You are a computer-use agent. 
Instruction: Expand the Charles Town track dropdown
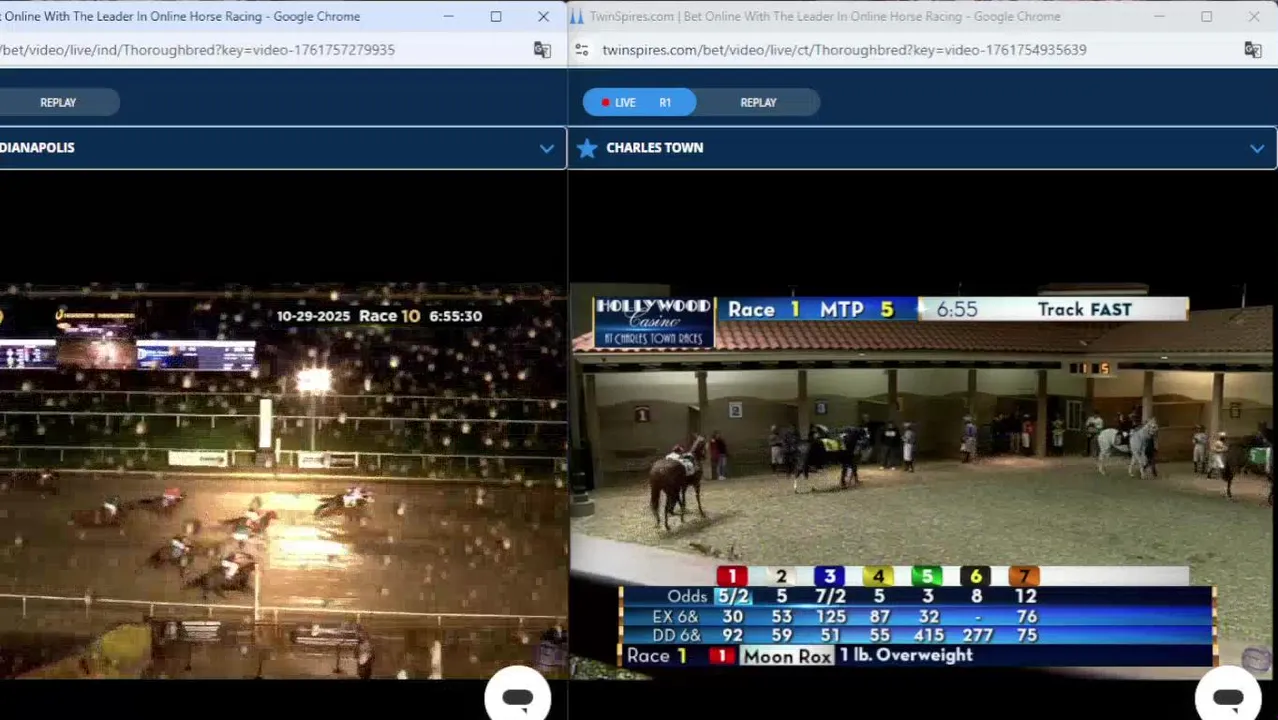[1257, 148]
